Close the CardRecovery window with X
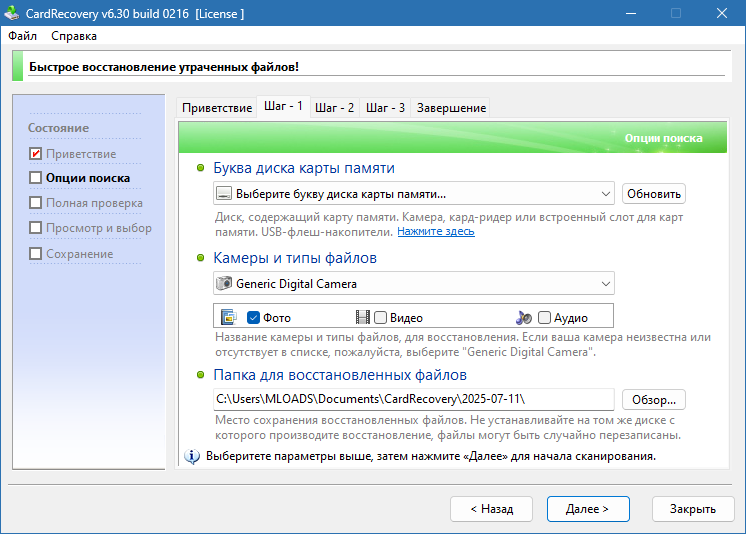The width and height of the screenshot is (746, 534). click(722, 13)
